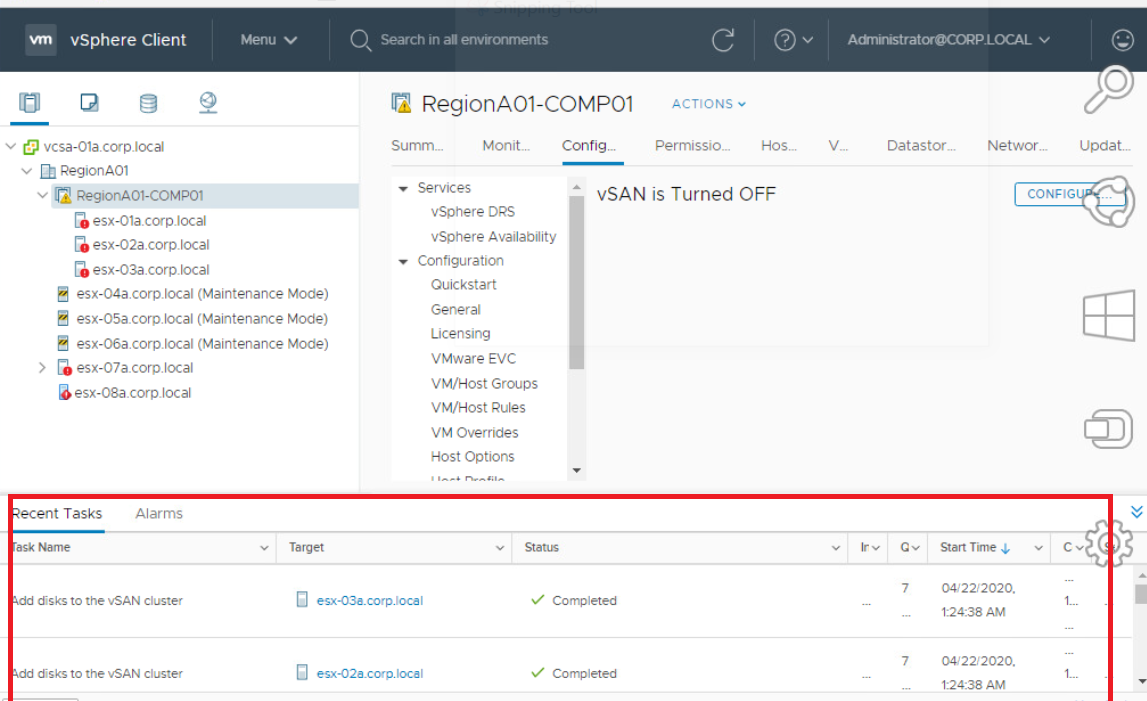Image resolution: width=1147 pixels, height=701 pixels.
Task: Select VM/Host Groups item
Action: click(x=484, y=383)
